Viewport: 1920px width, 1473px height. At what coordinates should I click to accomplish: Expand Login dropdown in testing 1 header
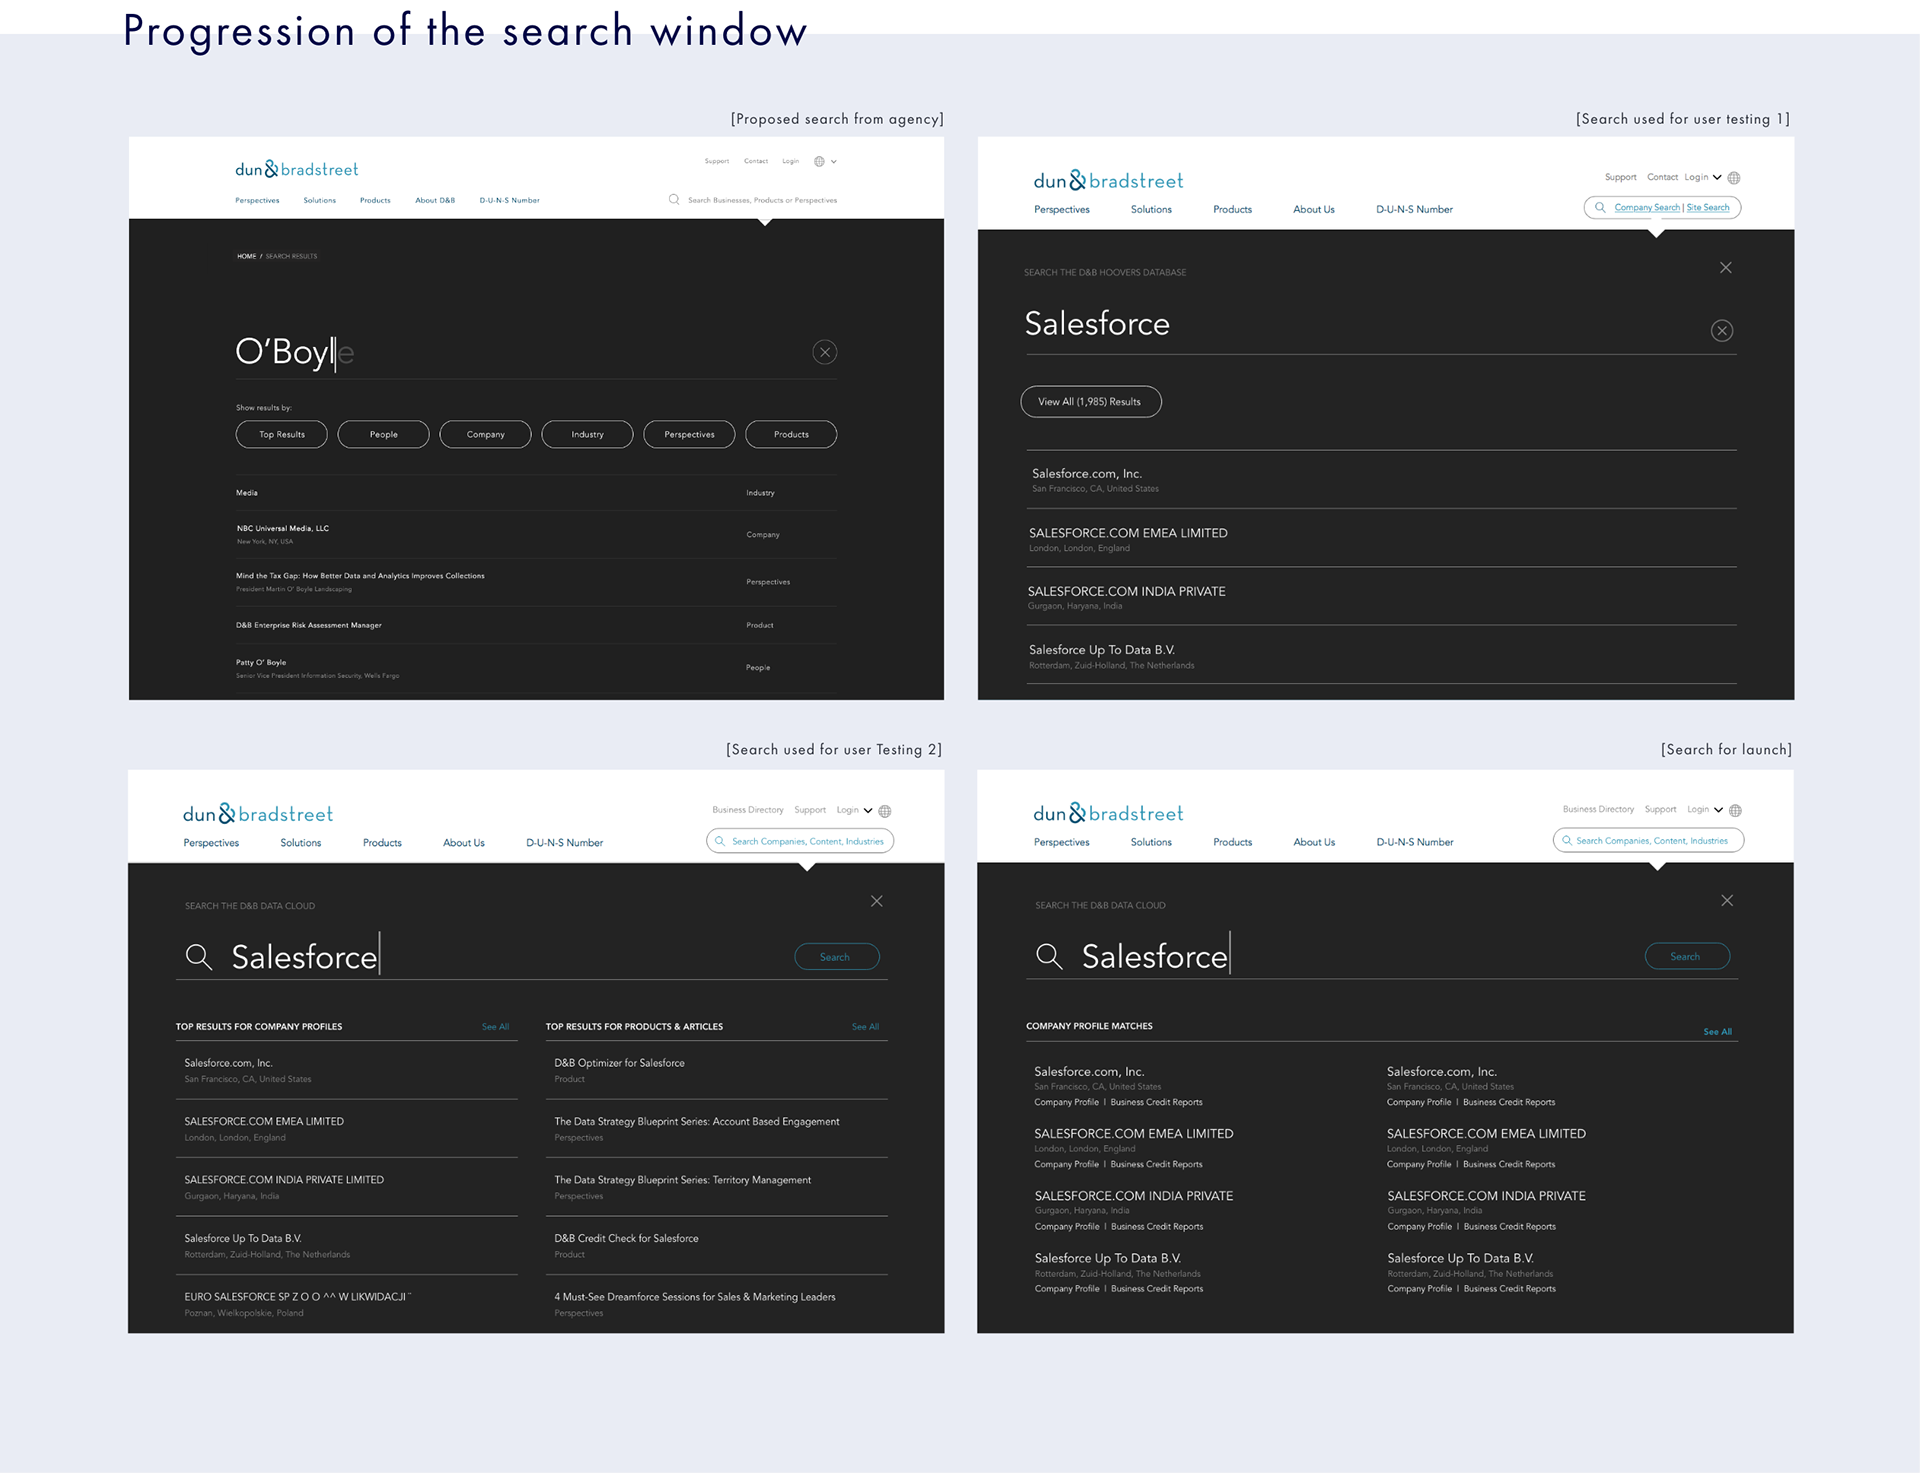[1702, 177]
